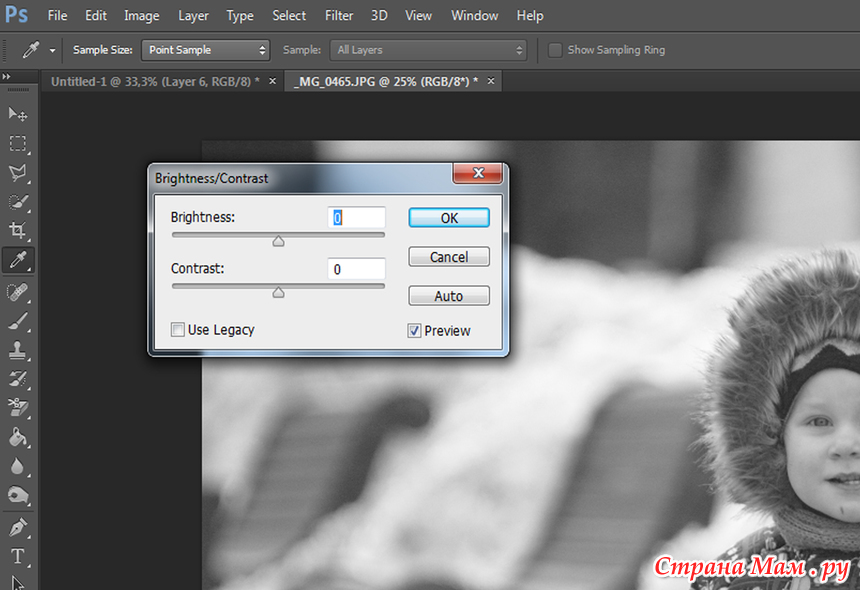Click the Brightness value field
Image resolution: width=860 pixels, height=590 pixels.
[x=357, y=218]
